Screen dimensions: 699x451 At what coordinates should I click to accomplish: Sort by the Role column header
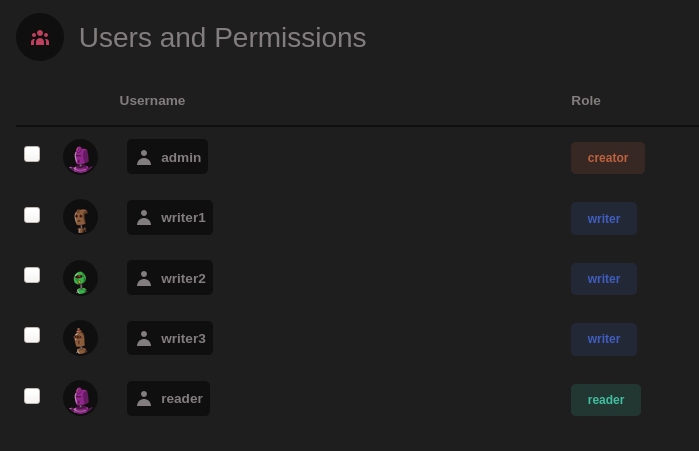click(586, 101)
